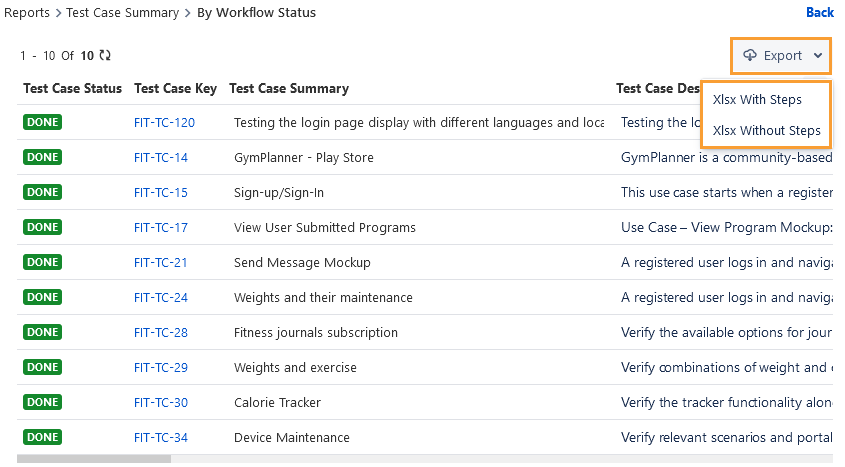Click the Test Case Summary column header
Image resolution: width=845 pixels, height=467 pixels.
(289, 88)
